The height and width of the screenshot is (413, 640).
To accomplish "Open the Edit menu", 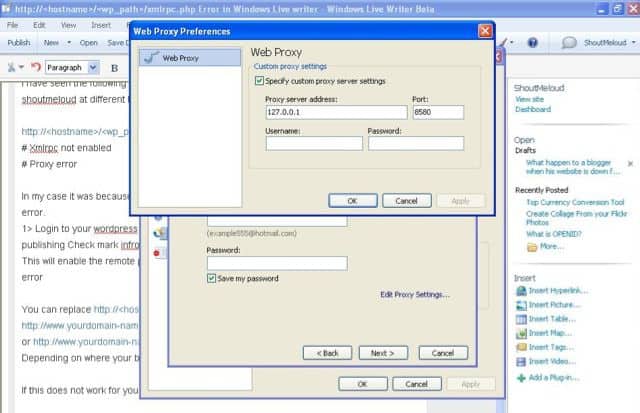I will pyautogui.click(x=39, y=25).
